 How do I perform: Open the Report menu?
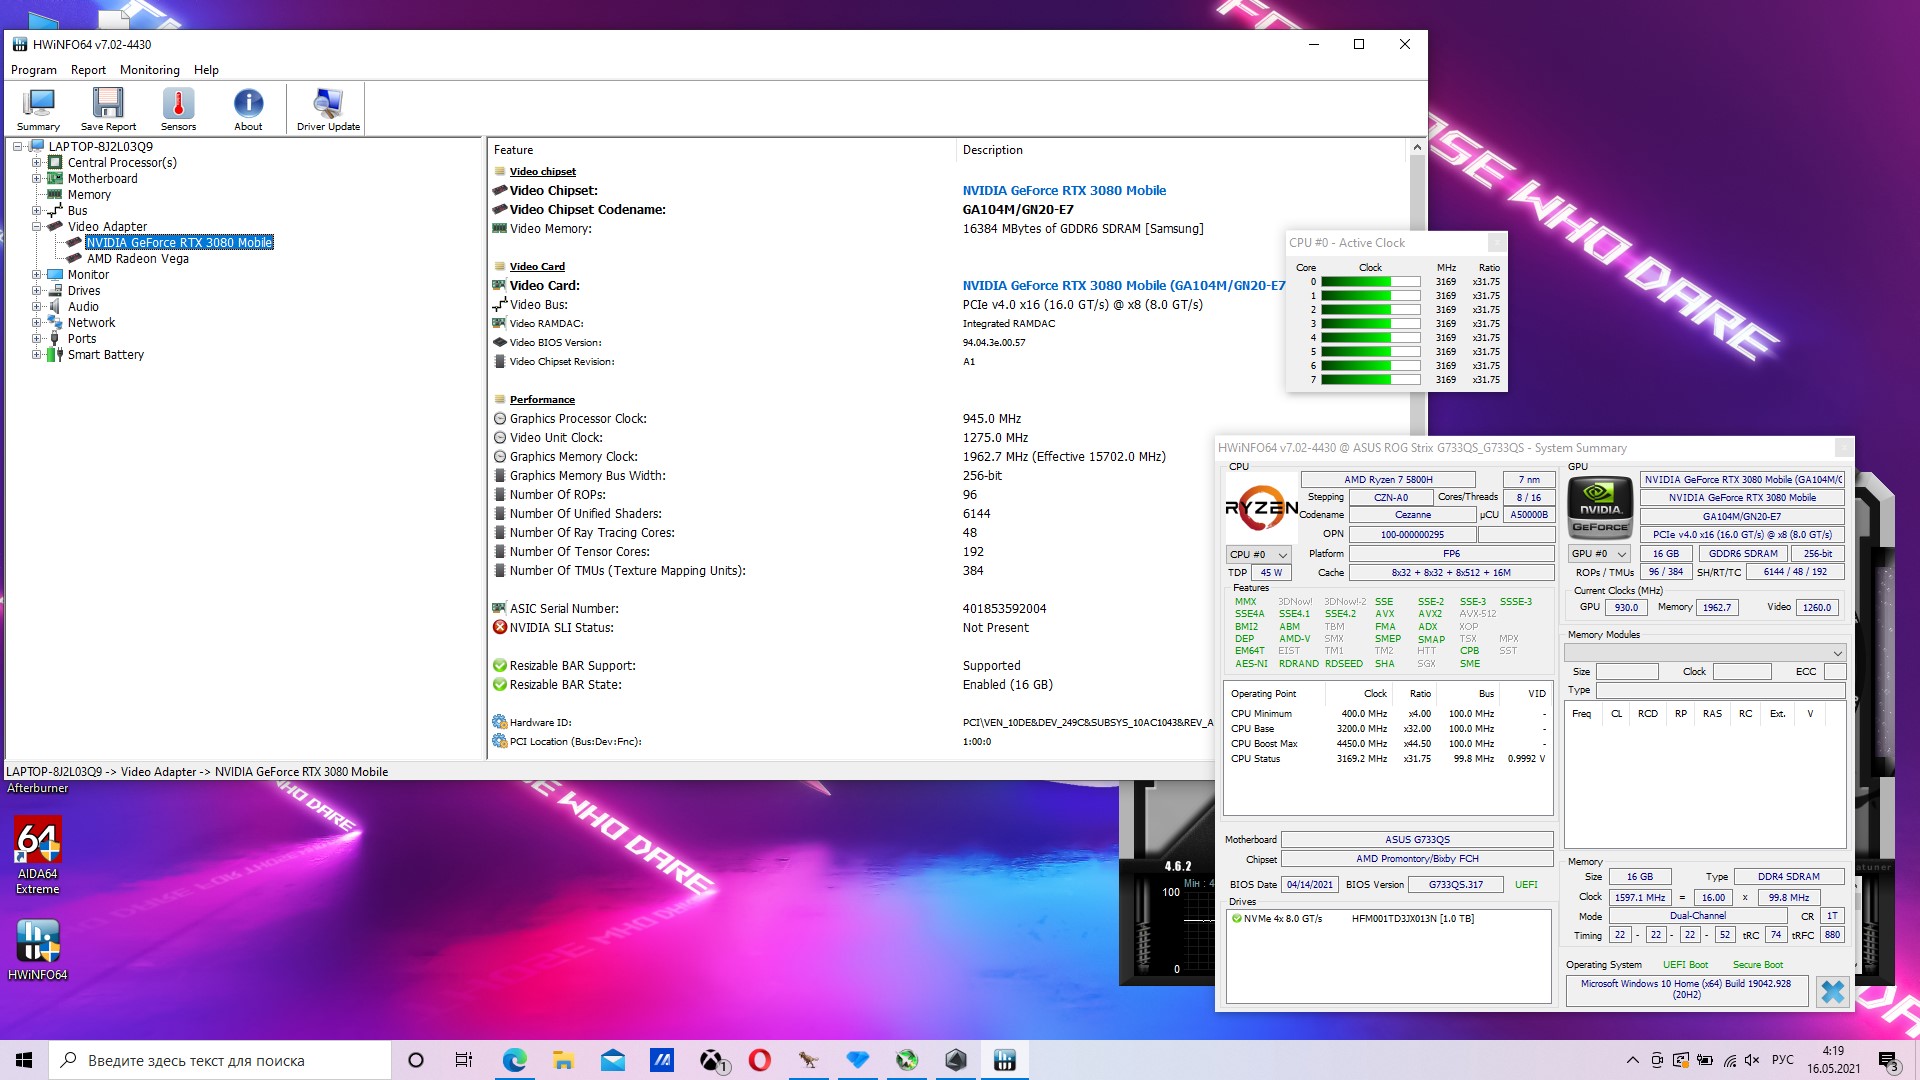[x=88, y=70]
